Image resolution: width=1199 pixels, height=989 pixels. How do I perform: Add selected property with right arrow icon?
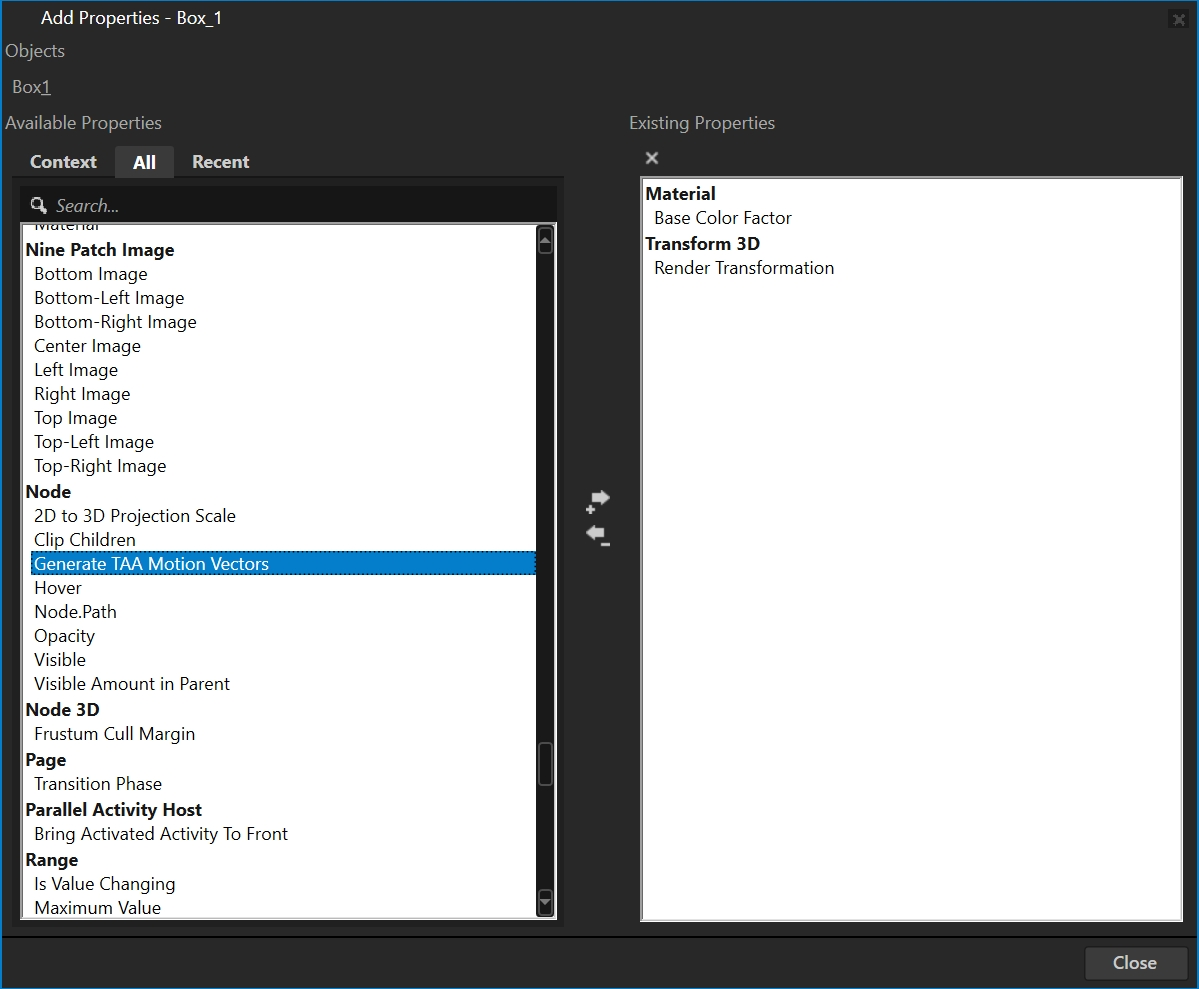(x=598, y=500)
